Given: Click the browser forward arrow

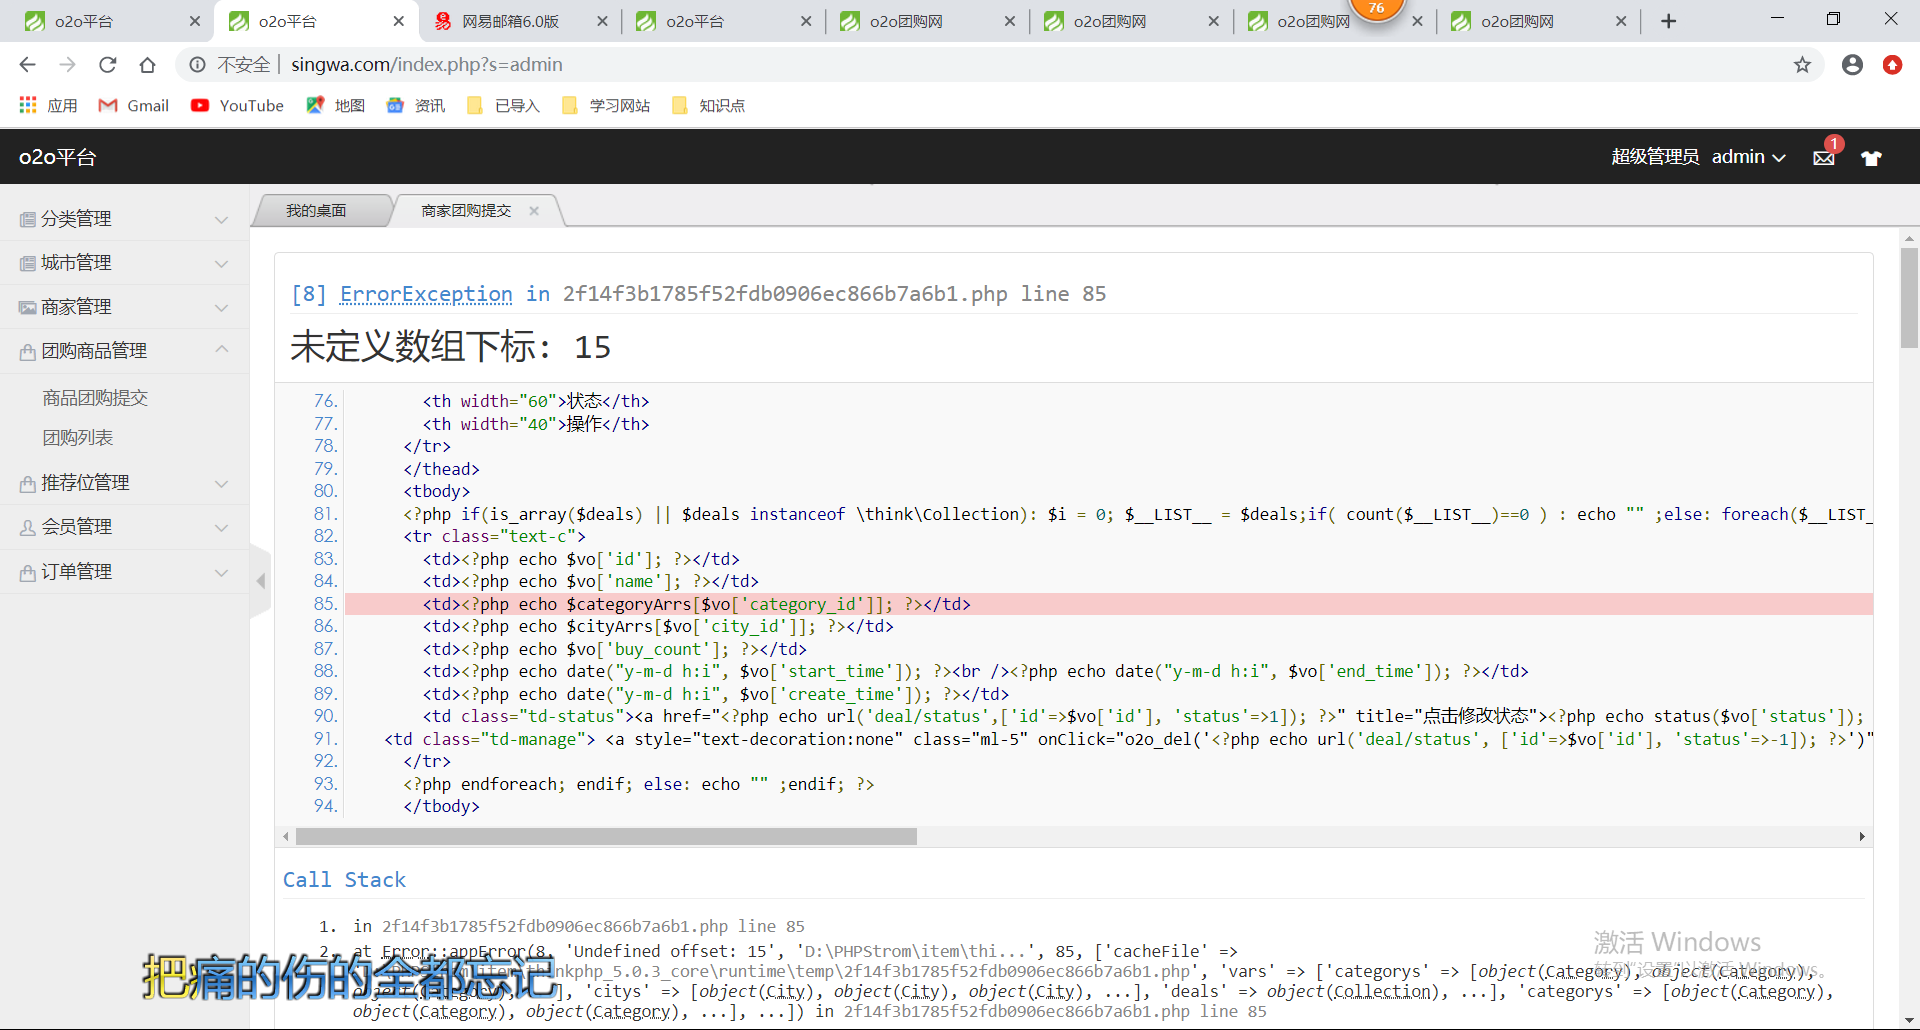Looking at the screenshot, I should 67,65.
